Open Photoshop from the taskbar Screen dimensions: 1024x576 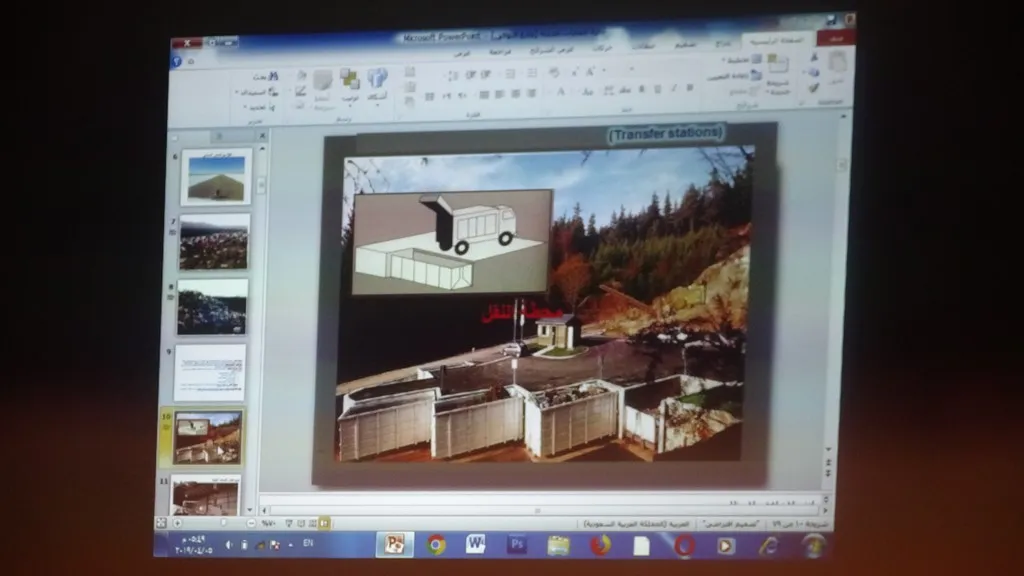[x=517, y=544]
